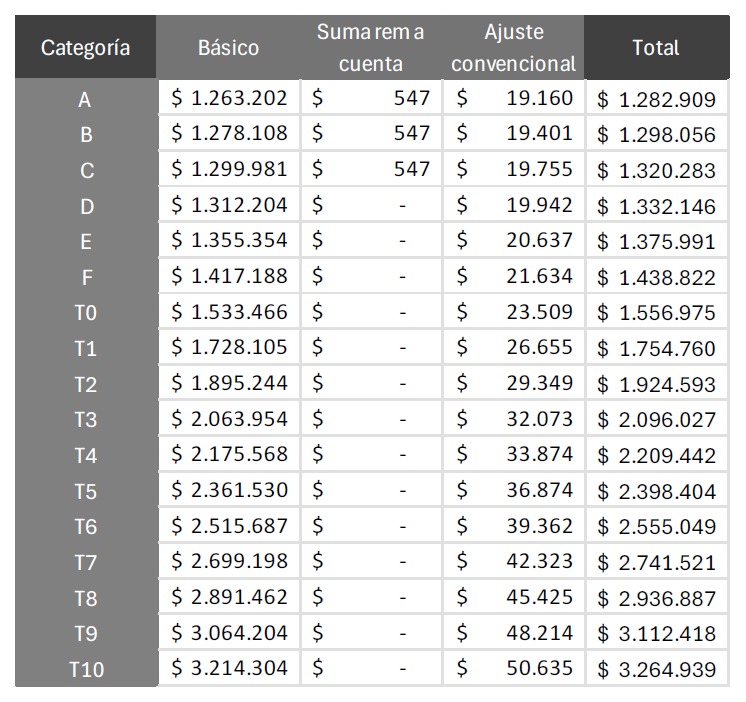Click the T7 category cell

(86, 562)
